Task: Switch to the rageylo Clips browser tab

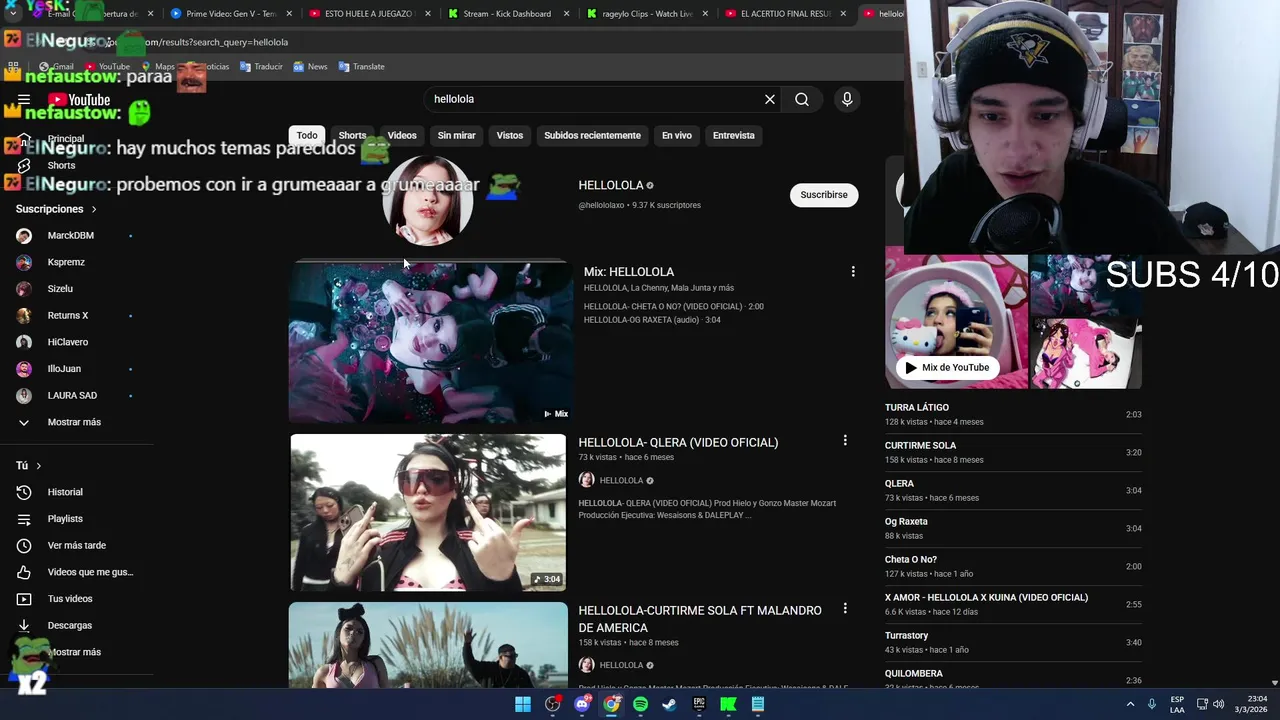Action: (647, 14)
